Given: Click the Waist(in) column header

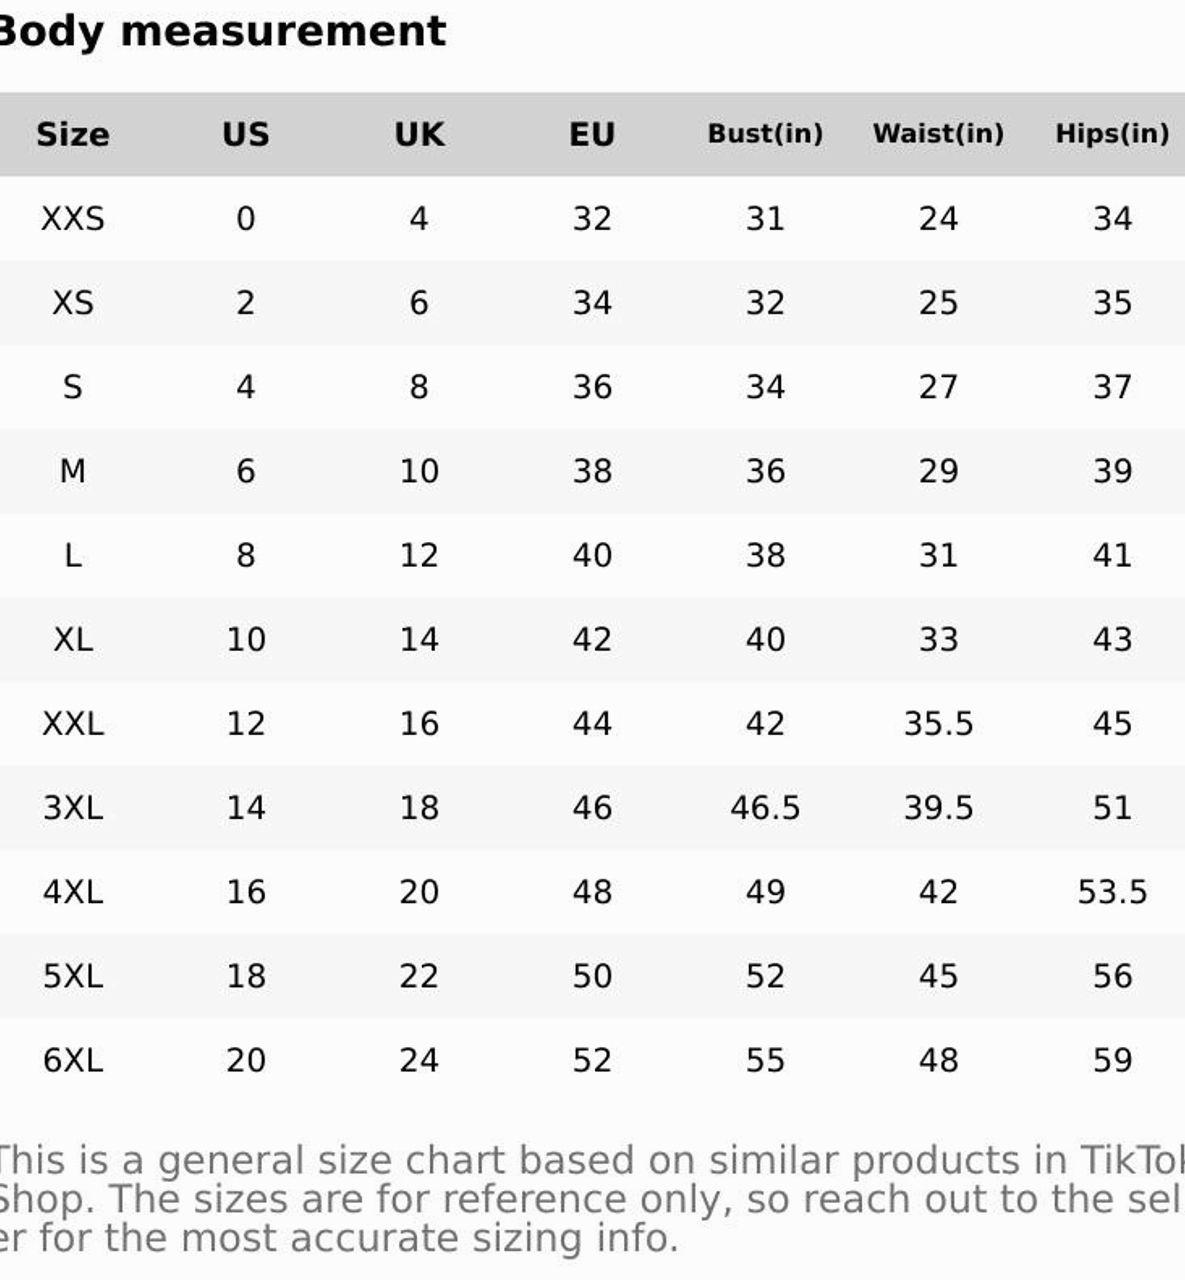Looking at the screenshot, I should coord(938,134).
